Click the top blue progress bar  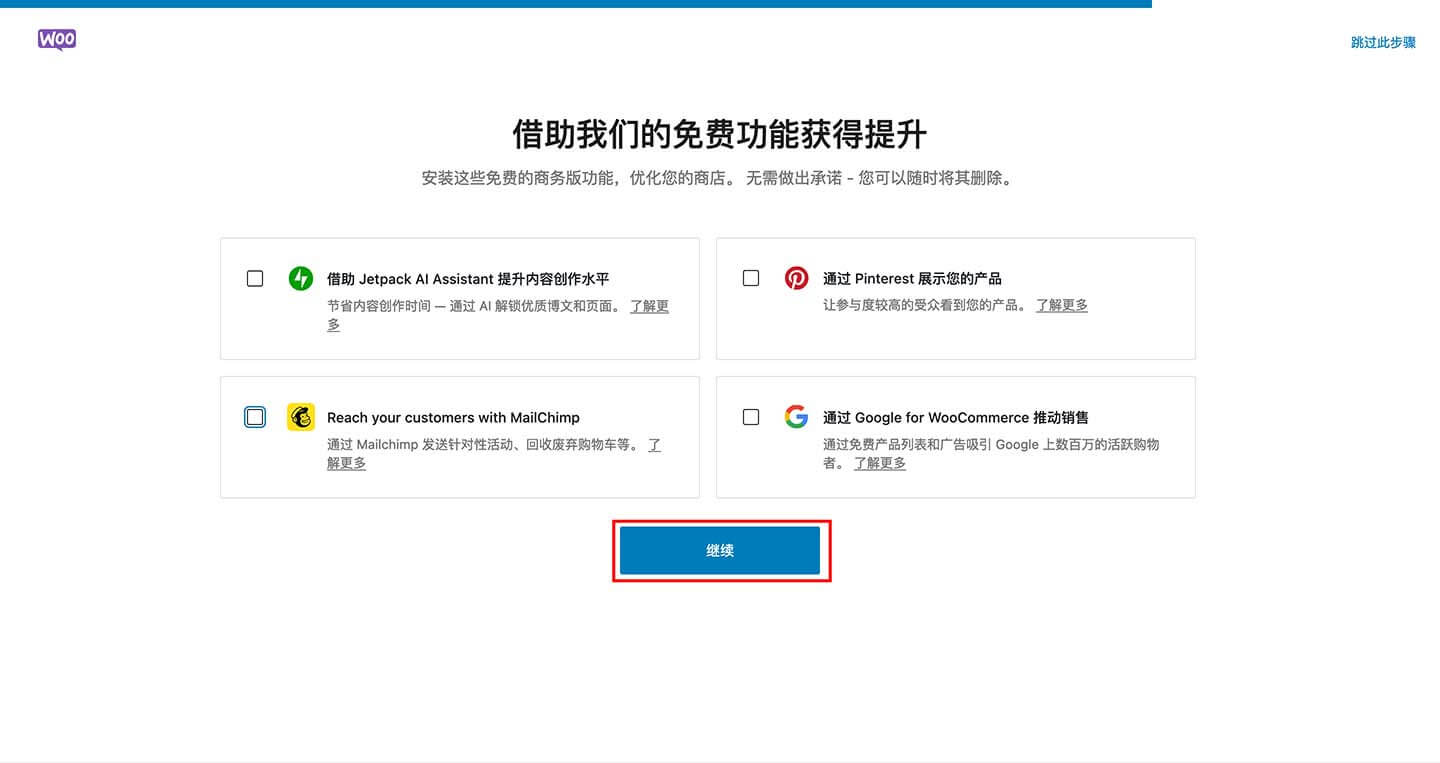click(x=576, y=4)
